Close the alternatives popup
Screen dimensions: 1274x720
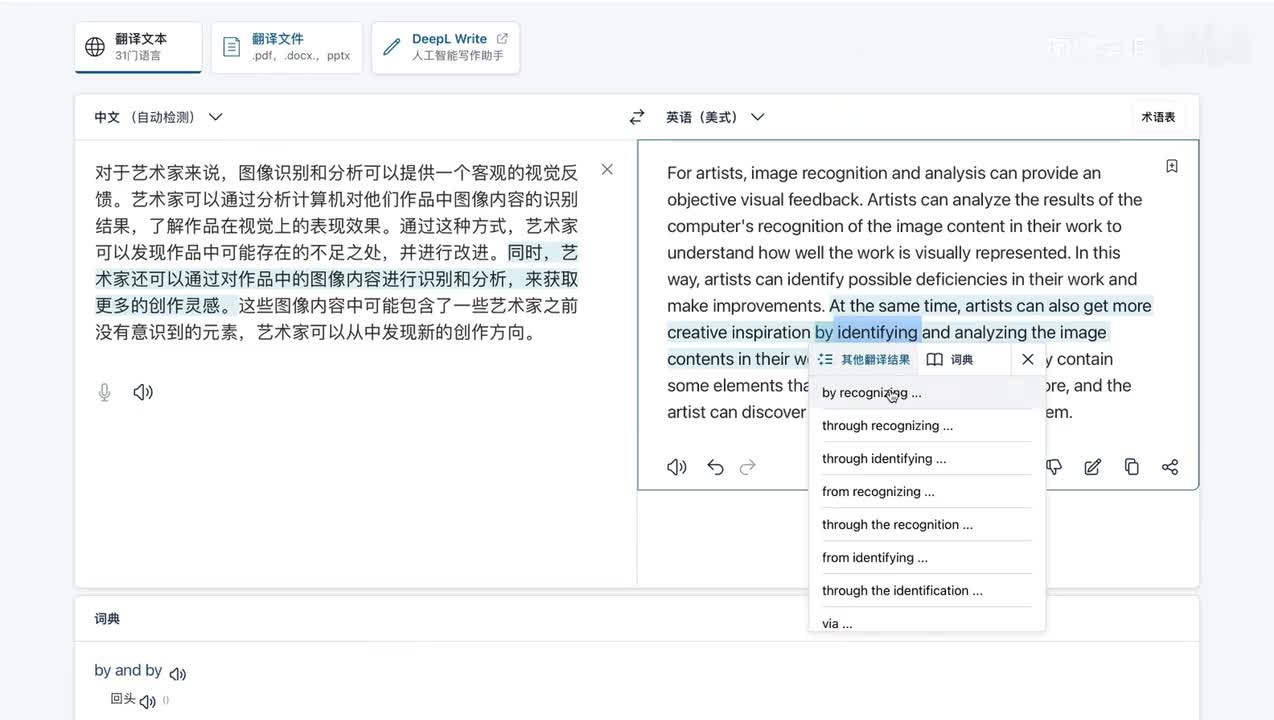point(1027,359)
